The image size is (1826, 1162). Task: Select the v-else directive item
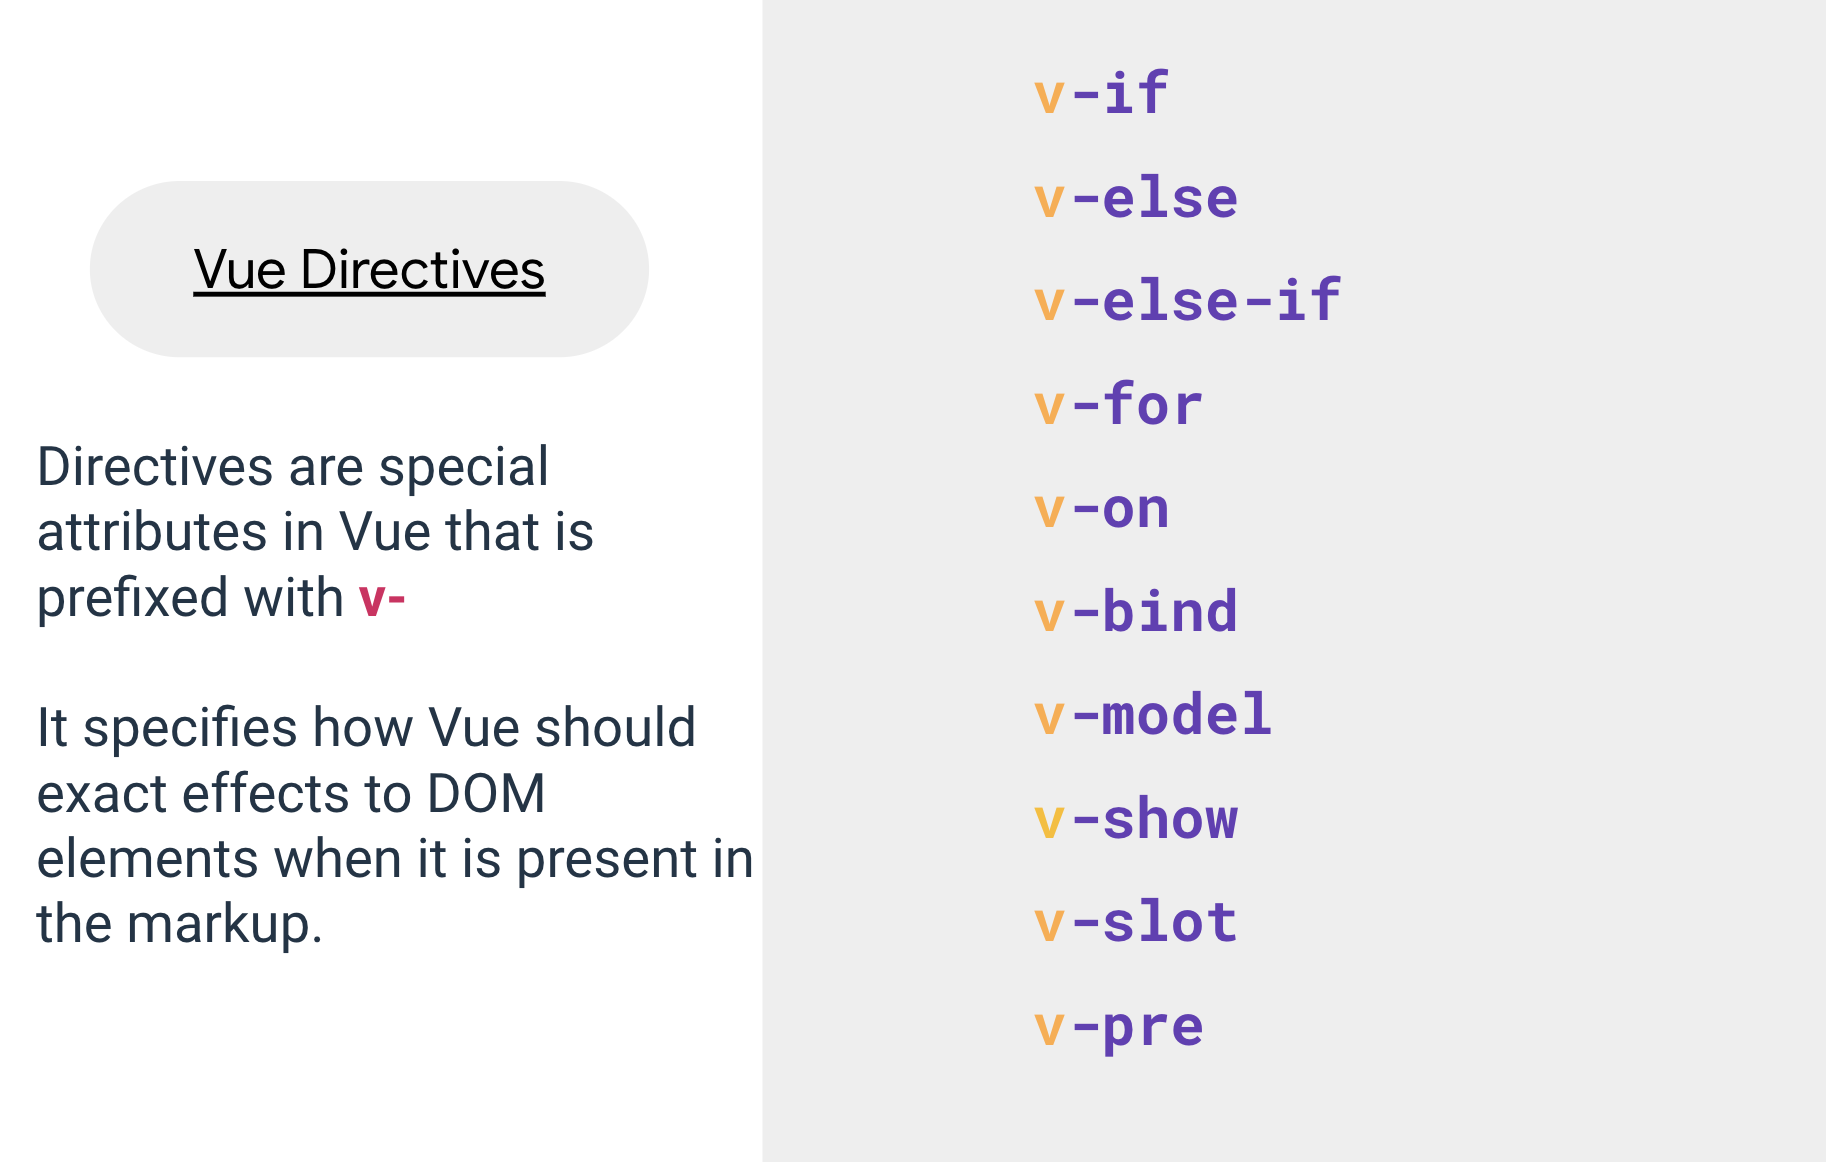[x=1136, y=198]
